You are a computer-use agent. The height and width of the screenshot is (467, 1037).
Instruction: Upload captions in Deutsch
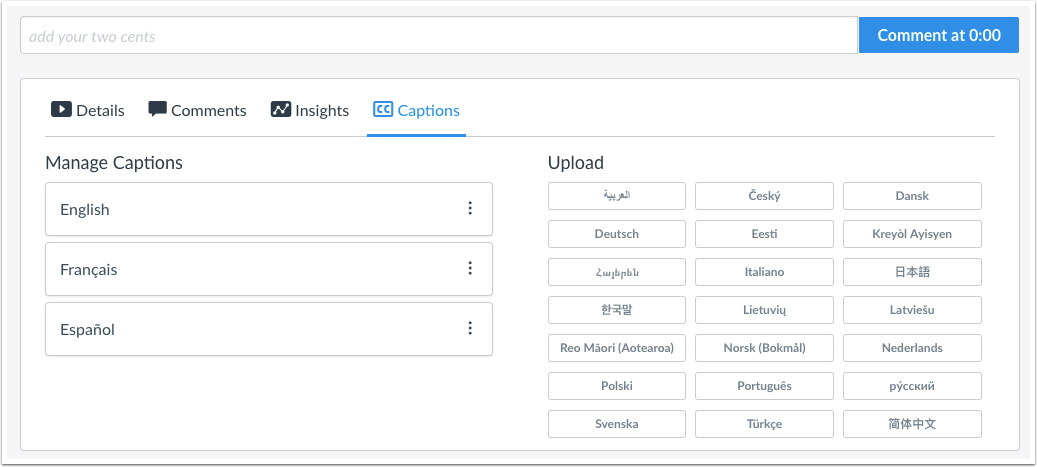coord(616,234)
